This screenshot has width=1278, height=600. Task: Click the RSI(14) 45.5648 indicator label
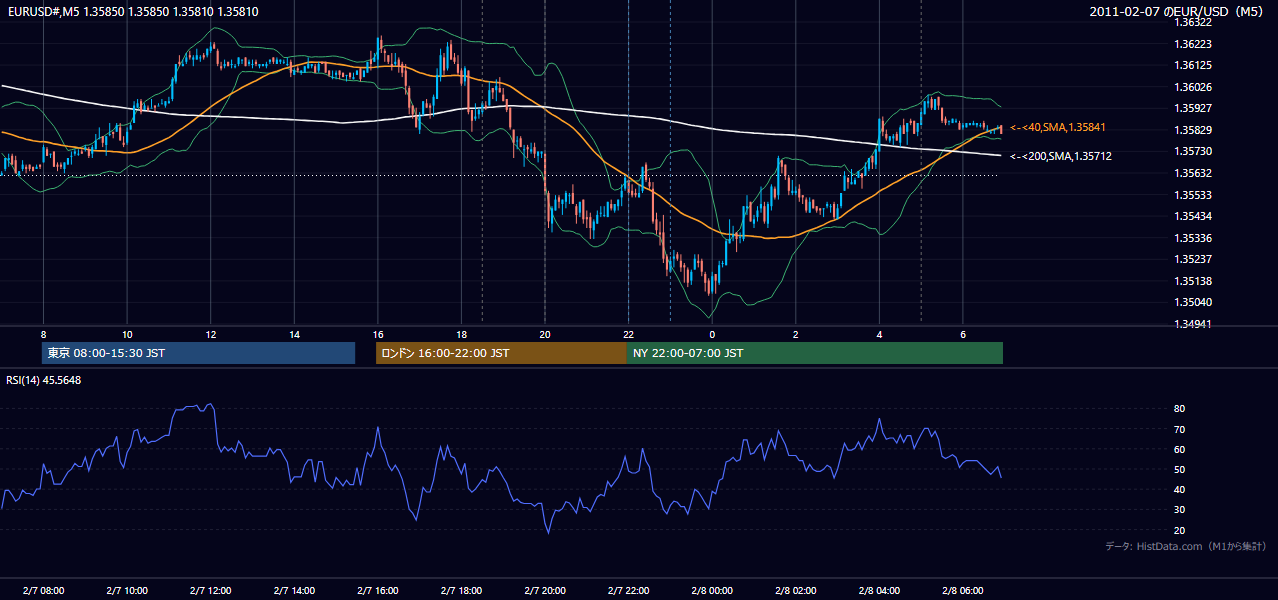pos(44,380)
